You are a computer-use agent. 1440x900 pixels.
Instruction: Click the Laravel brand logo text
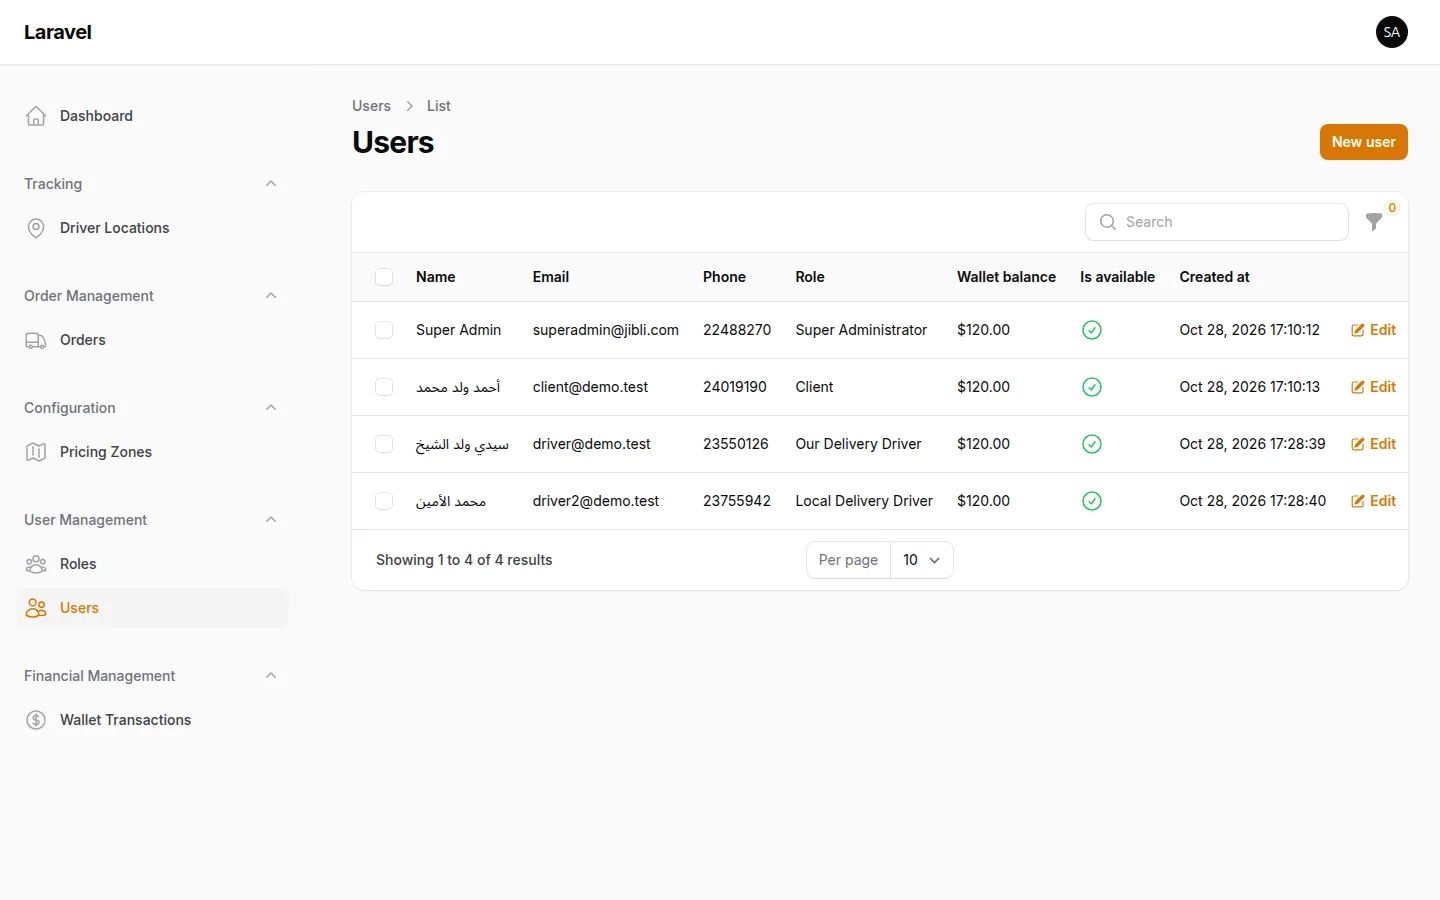coord(58,32)
